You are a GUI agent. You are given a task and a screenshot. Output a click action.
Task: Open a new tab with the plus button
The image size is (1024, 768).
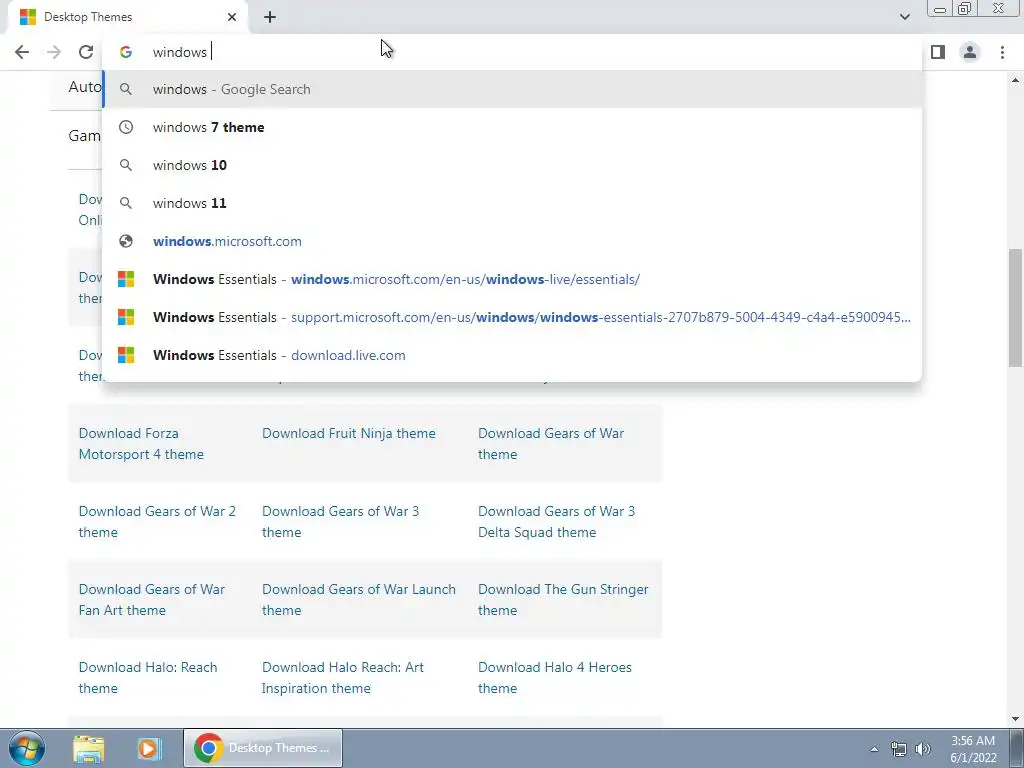(x=270, y=18)
